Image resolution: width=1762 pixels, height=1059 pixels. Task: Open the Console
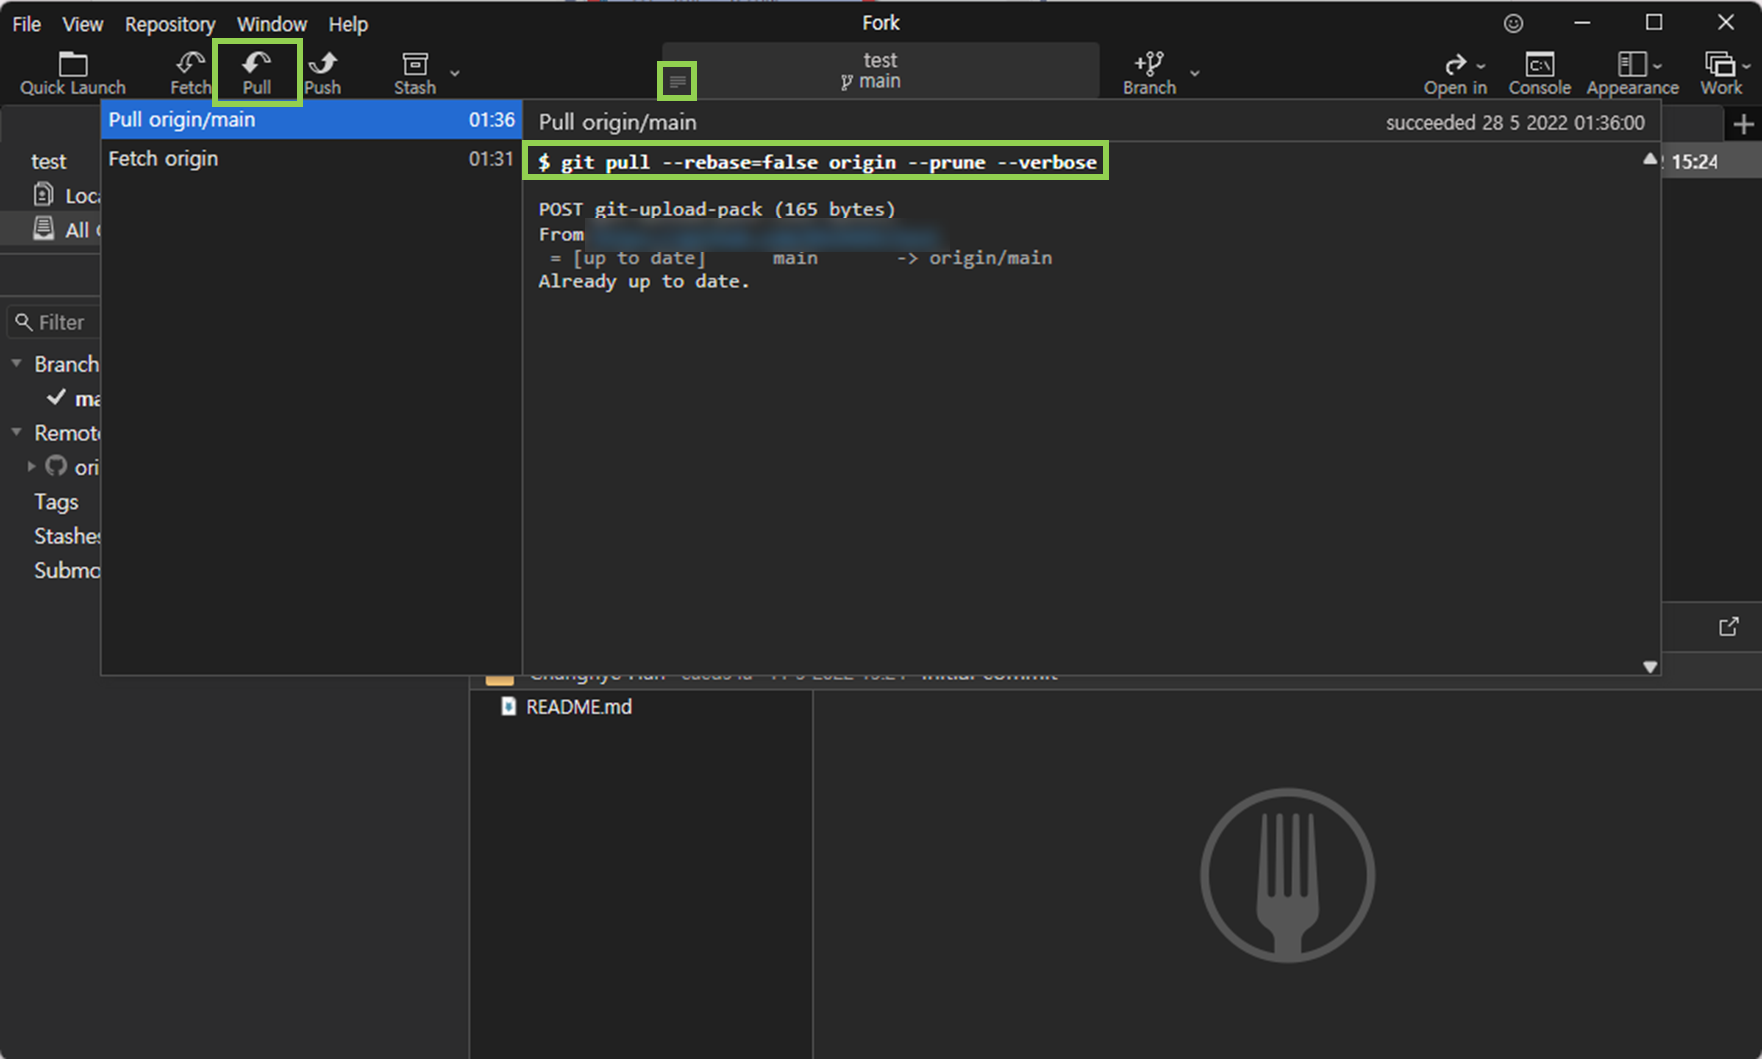pyautogui.click(x=1540, y=73)
